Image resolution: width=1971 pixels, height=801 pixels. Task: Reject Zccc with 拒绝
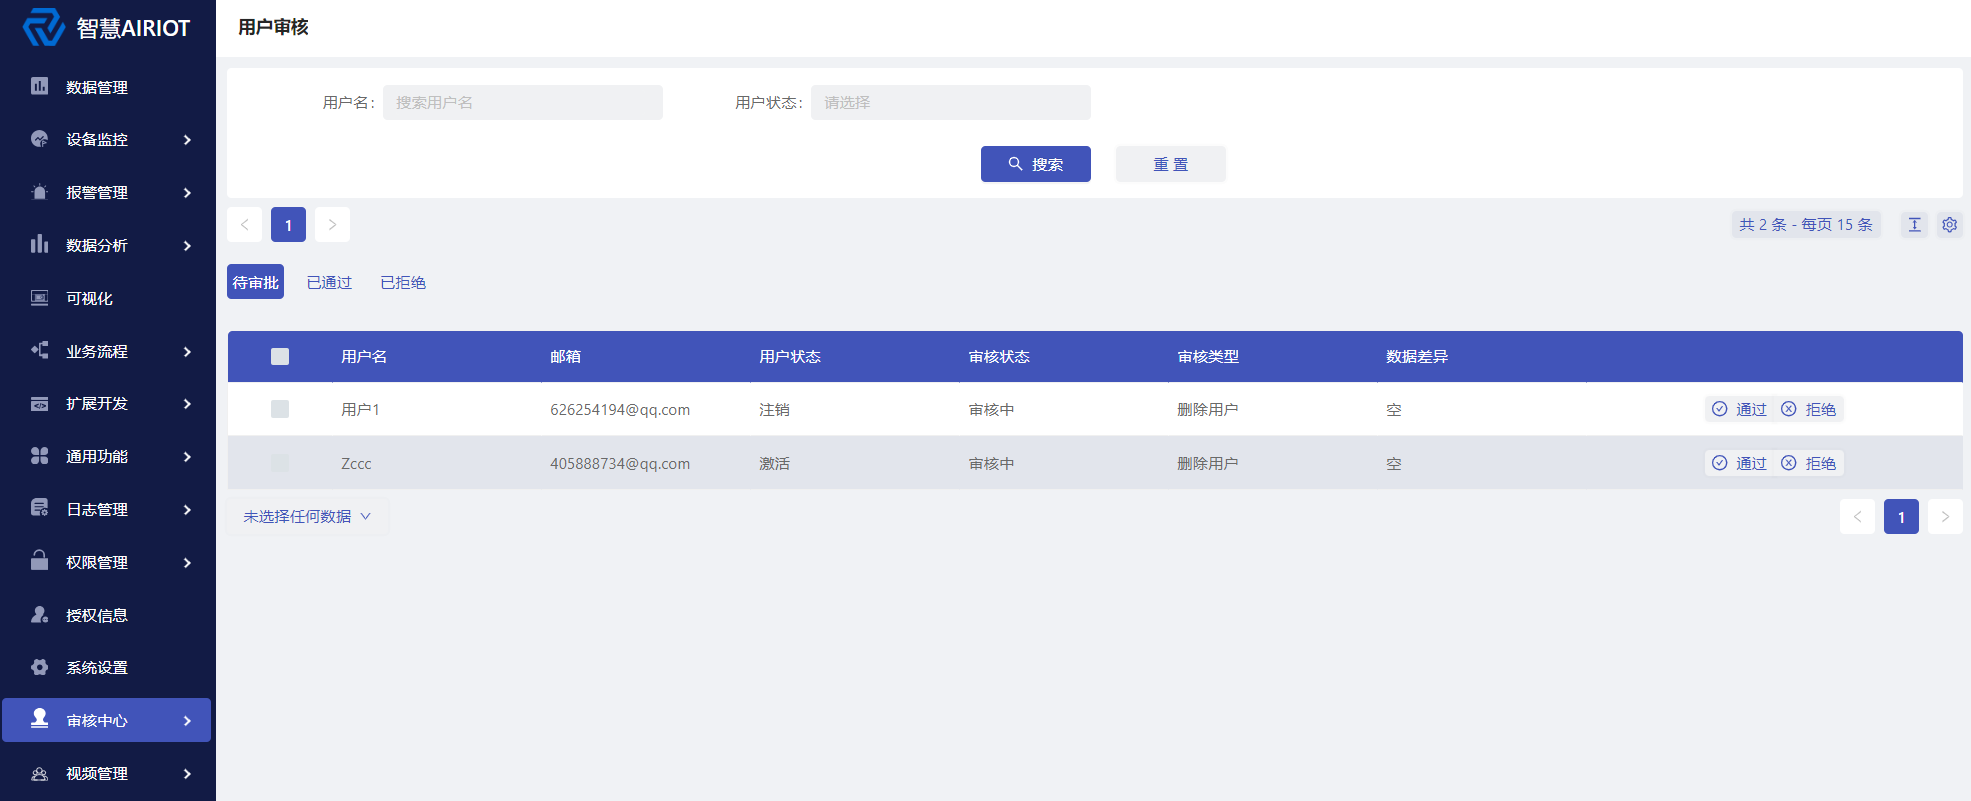[1808, 463]
